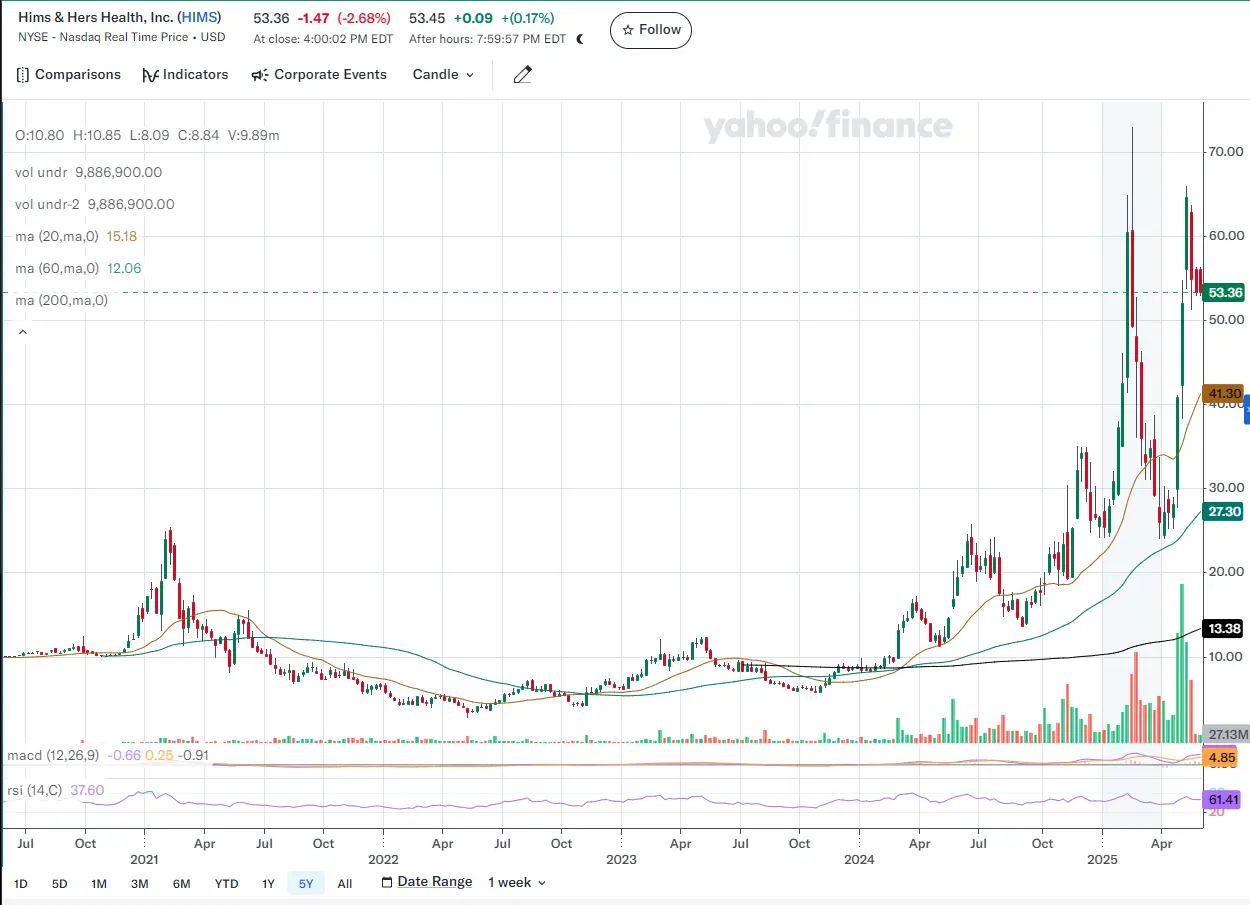The width and height of the screenshot is (1250, 905).
Task: Select the 3M time range
Action: [x=139, y=884]
